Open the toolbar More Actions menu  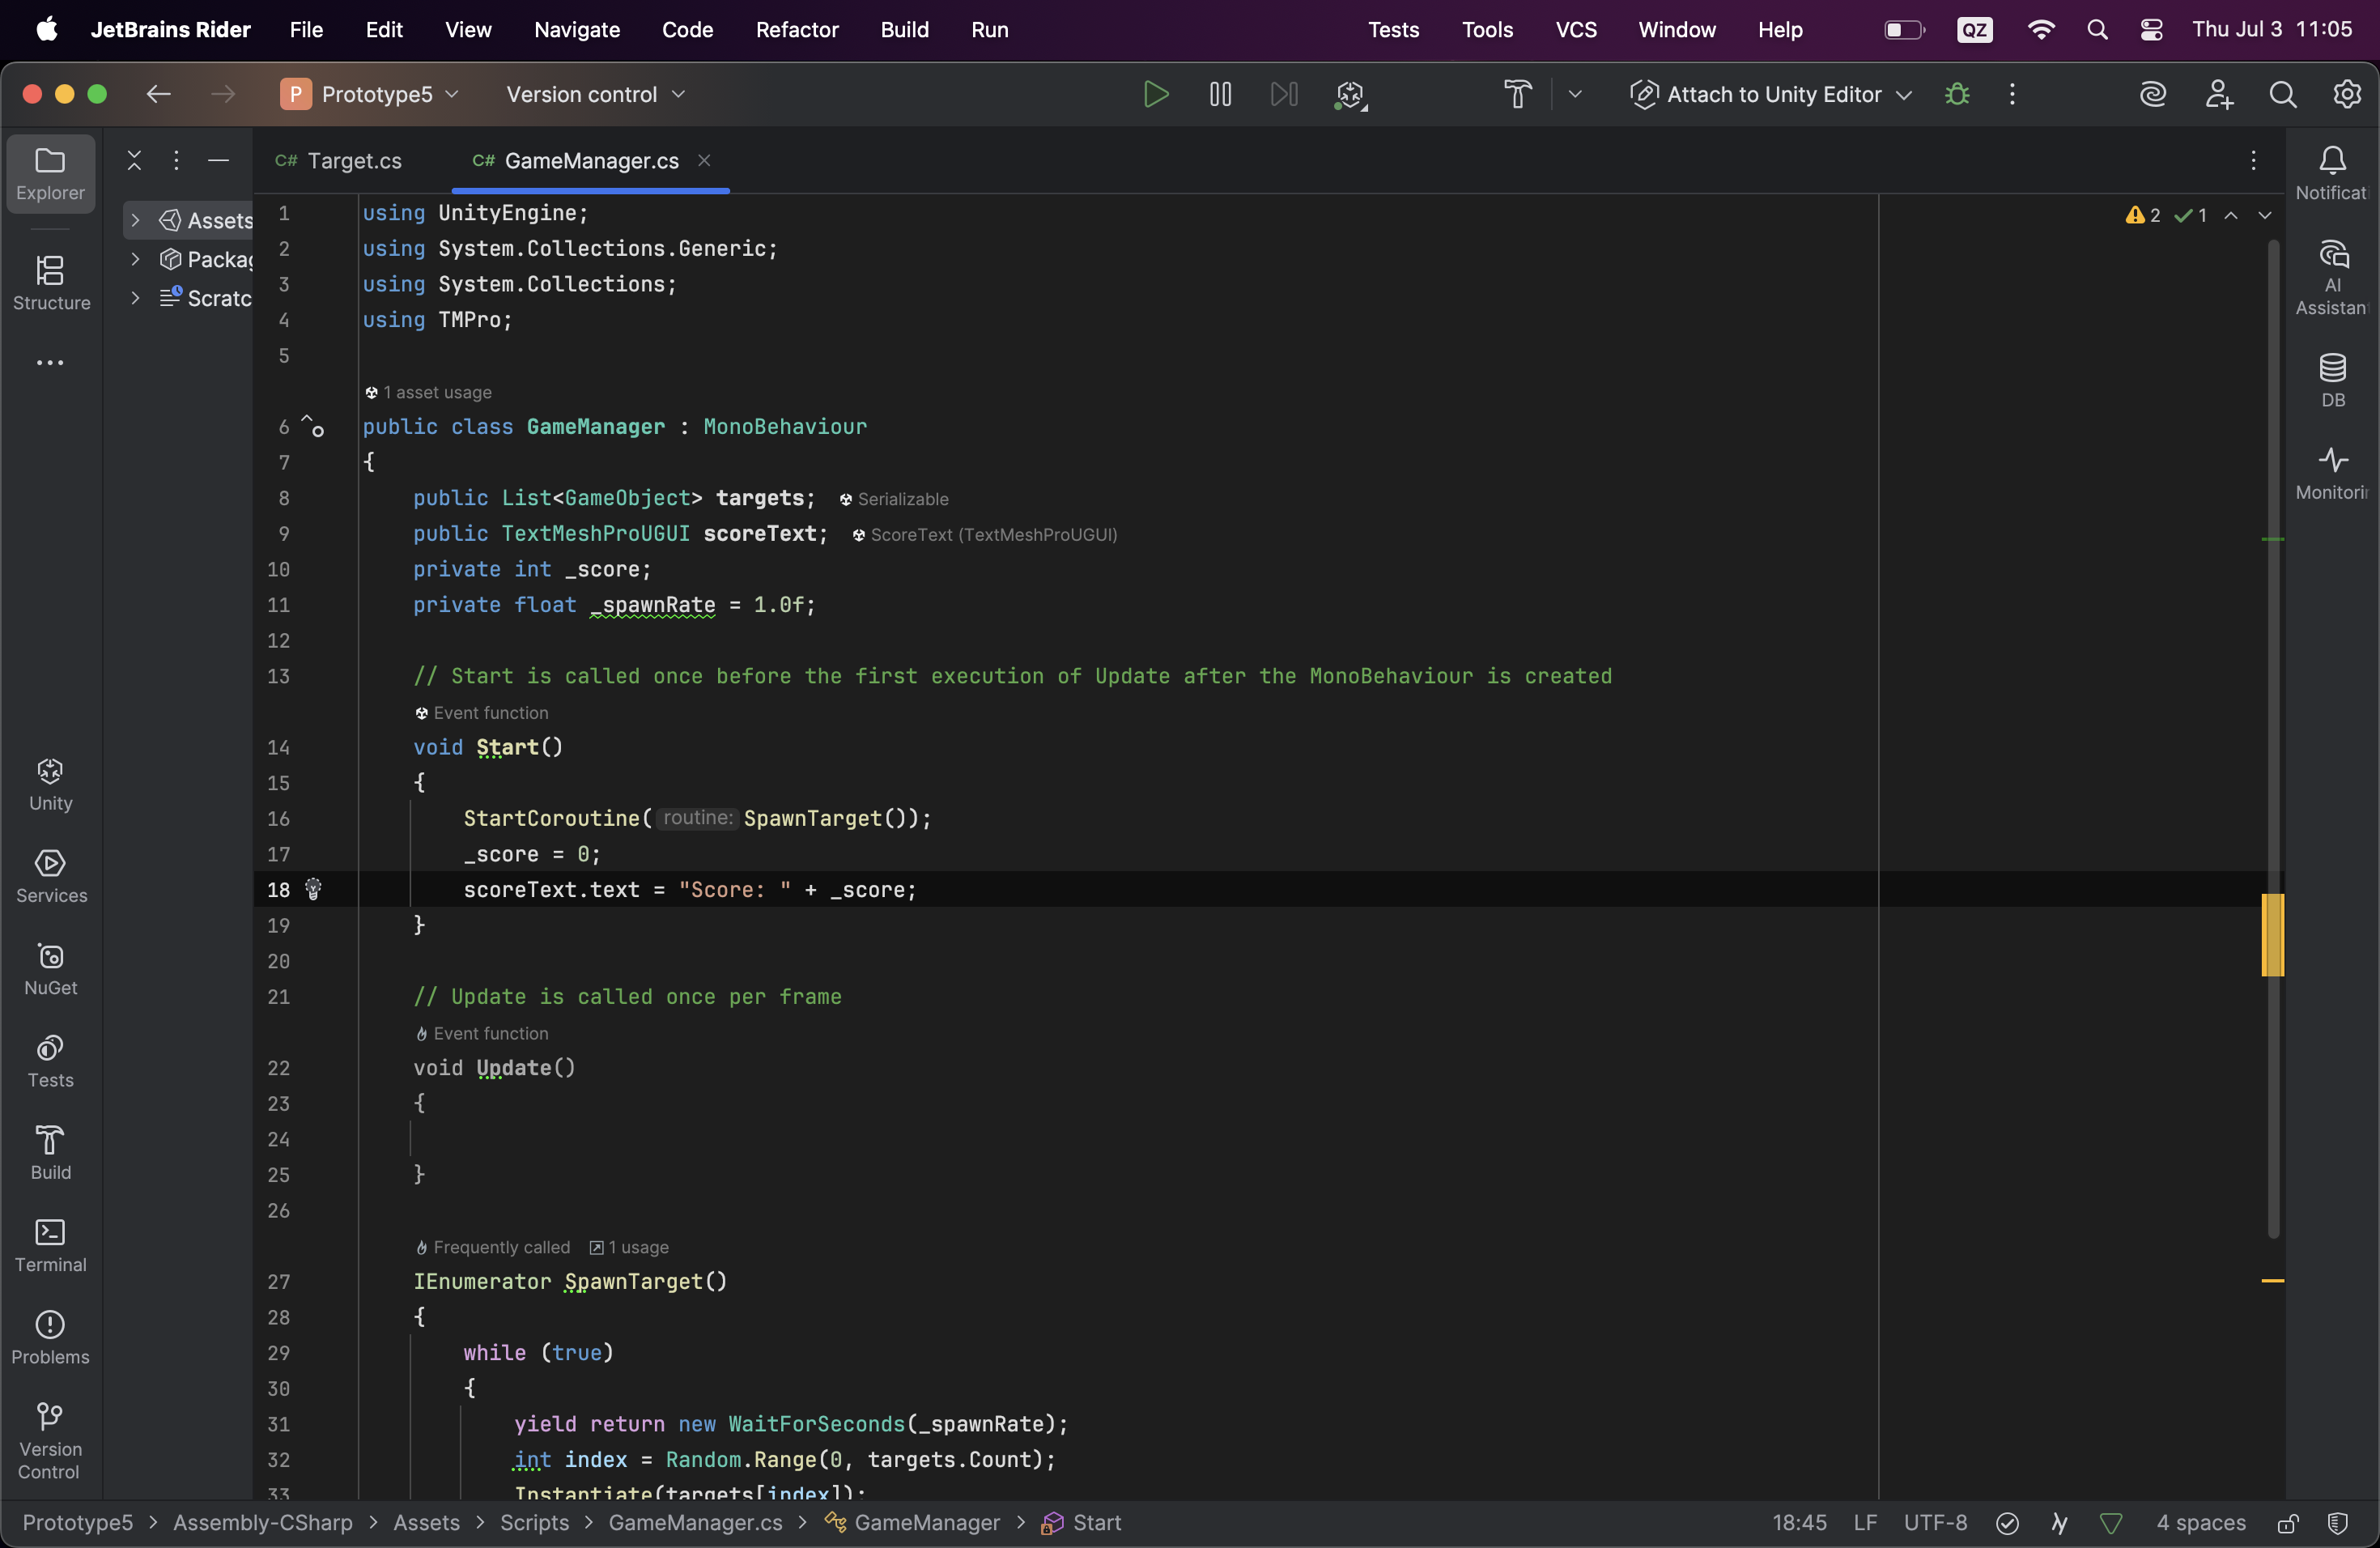point(2012,94)
